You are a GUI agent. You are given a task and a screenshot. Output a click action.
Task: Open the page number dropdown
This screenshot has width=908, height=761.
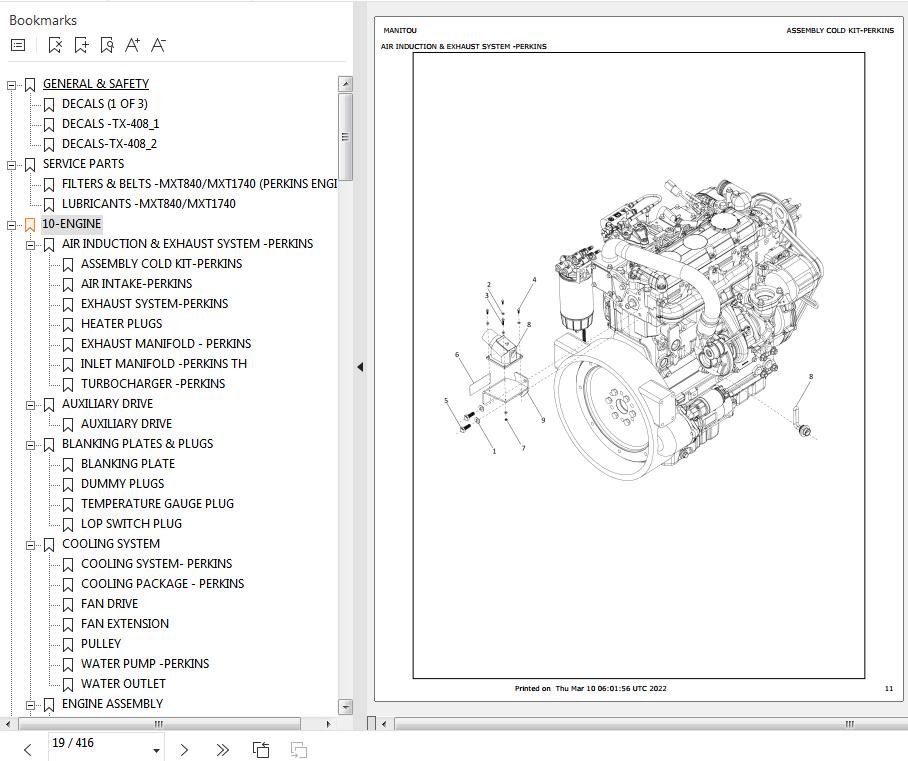[x=156, y=751]
